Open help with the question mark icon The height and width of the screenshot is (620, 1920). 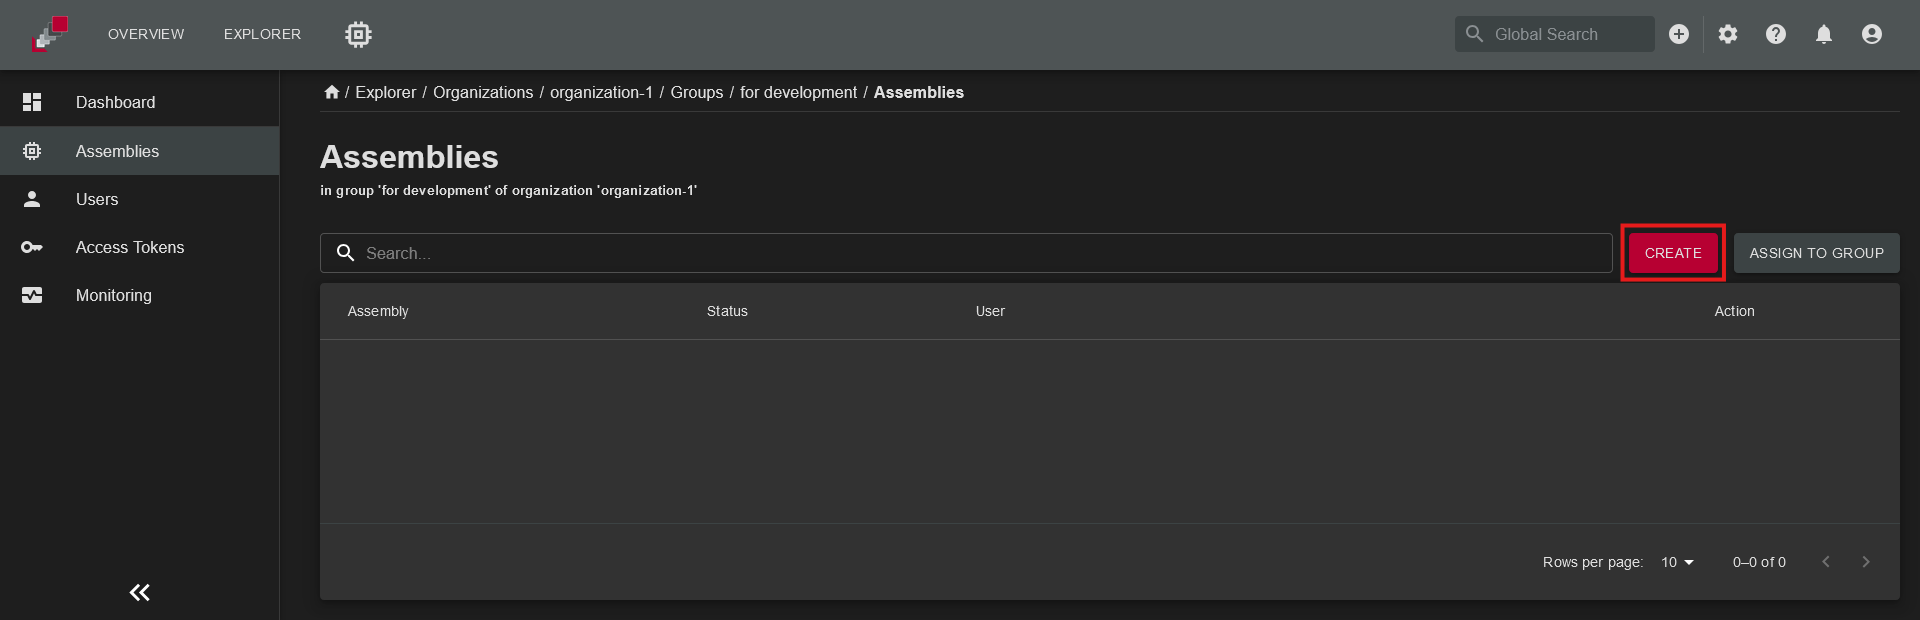tap(1776, 34)
